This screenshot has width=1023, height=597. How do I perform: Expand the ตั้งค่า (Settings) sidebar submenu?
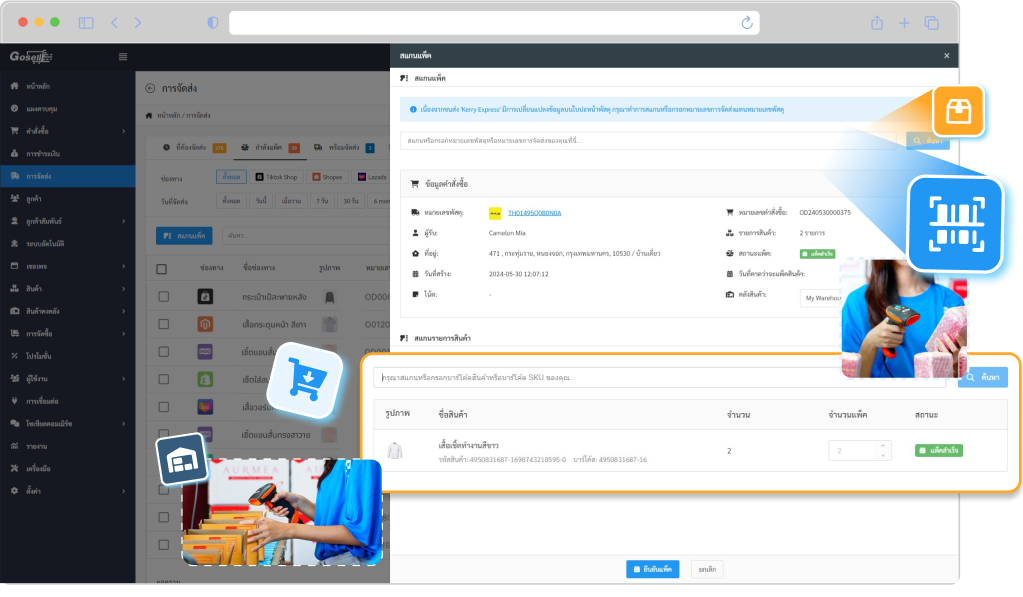[x=124, y=491]
